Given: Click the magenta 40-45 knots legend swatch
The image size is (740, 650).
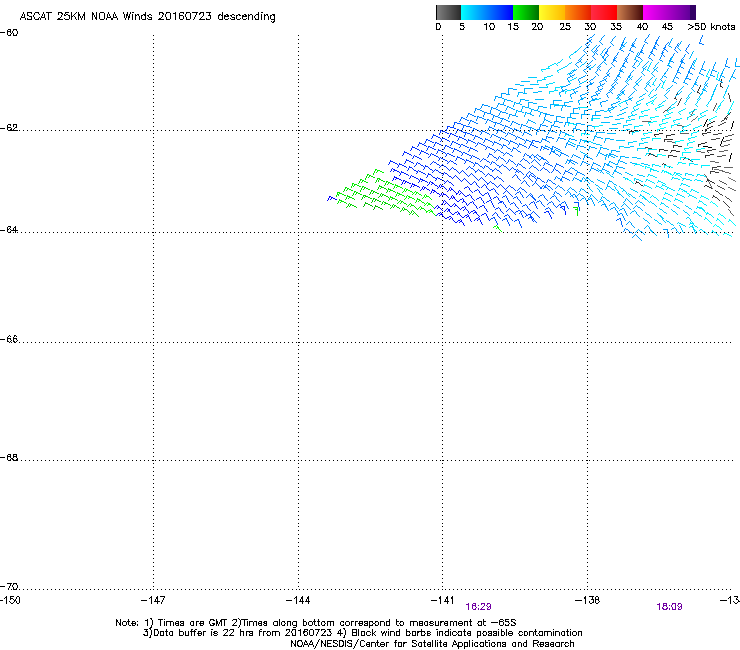Looking at the screenshot, I should click(656, 12).
